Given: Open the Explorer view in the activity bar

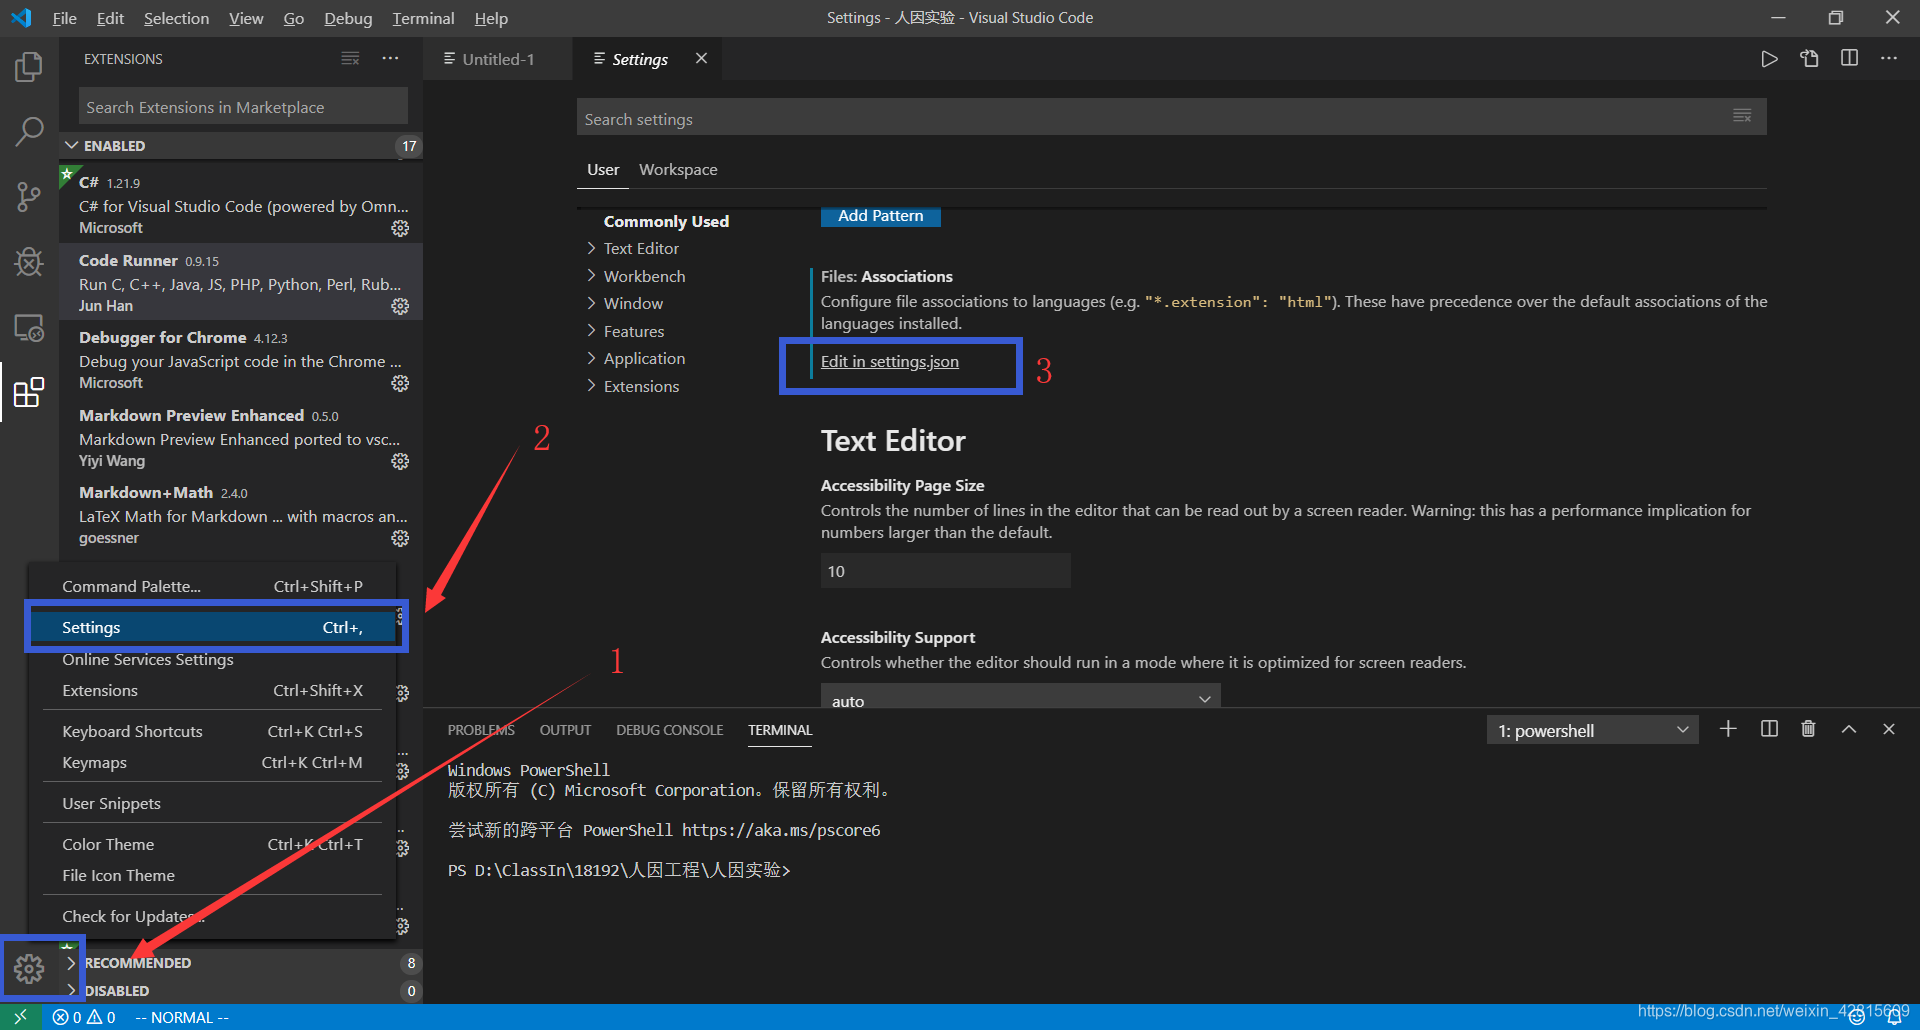Looking at the screenshot, I should (x=29, y=67).
